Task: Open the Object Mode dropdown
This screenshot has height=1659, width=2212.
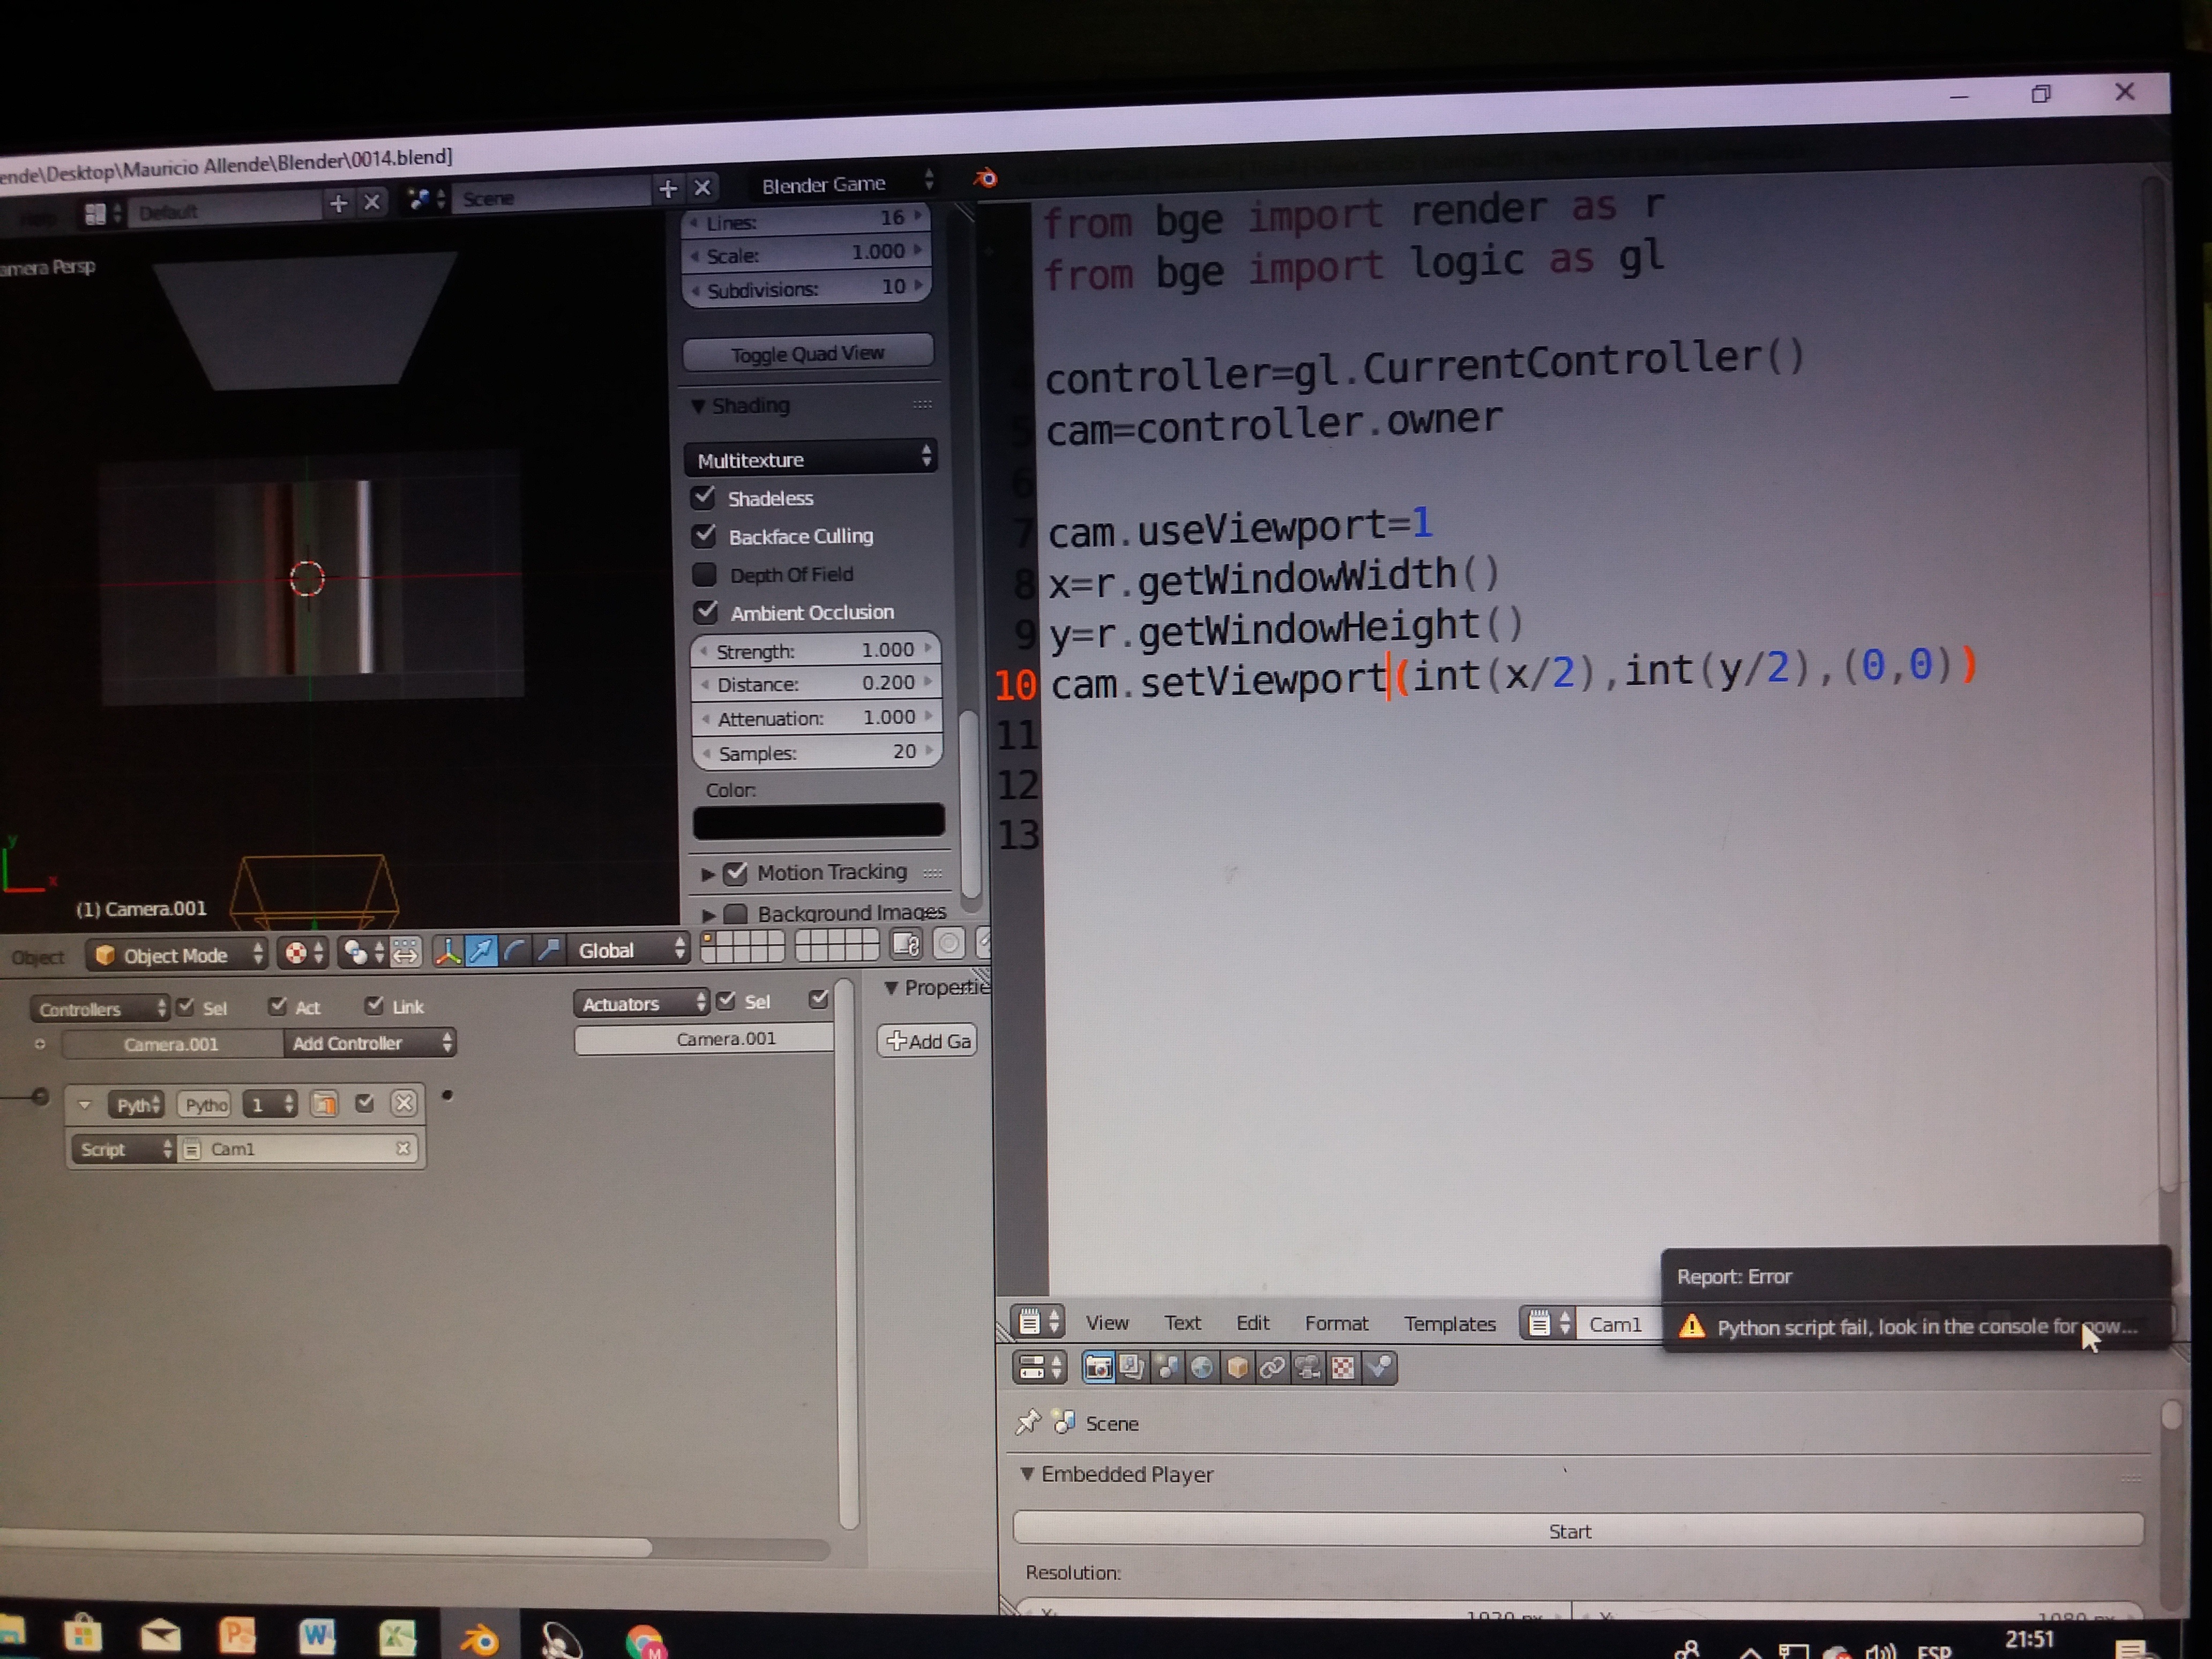Action: (x=177, y=955)
